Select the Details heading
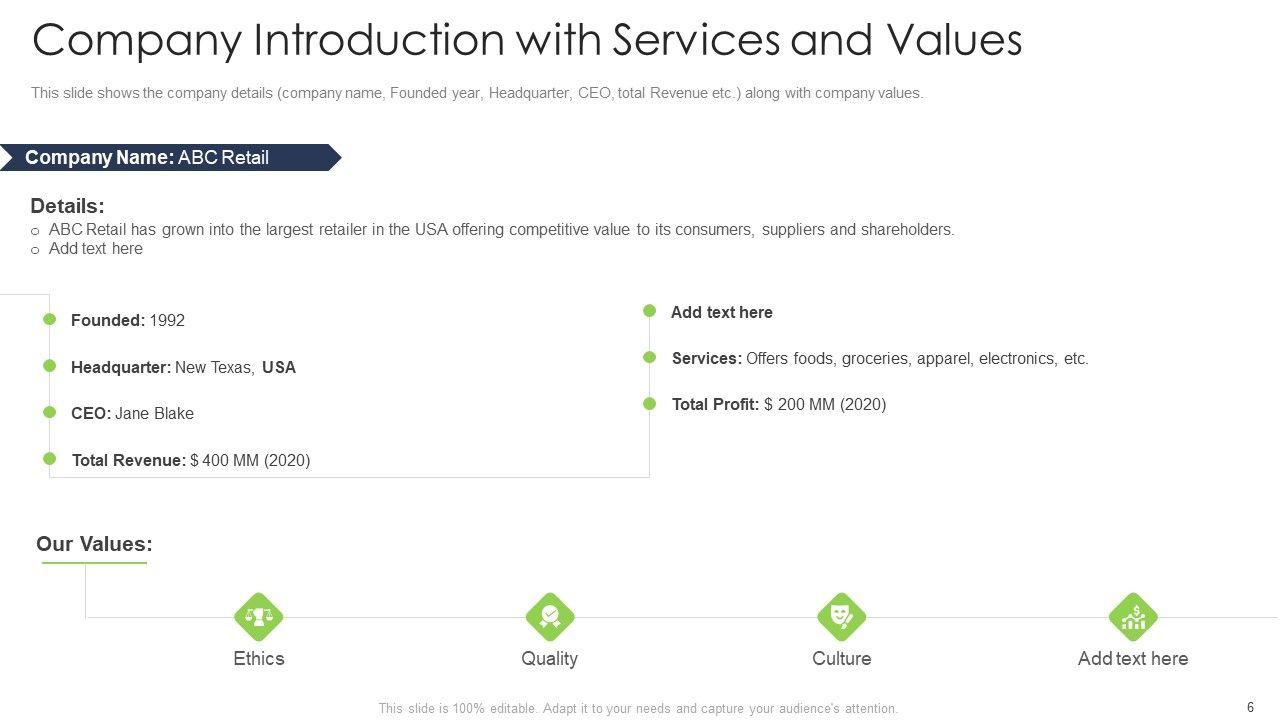The width and height of the screenshot is (1280, 720). (x=67, y=206)
